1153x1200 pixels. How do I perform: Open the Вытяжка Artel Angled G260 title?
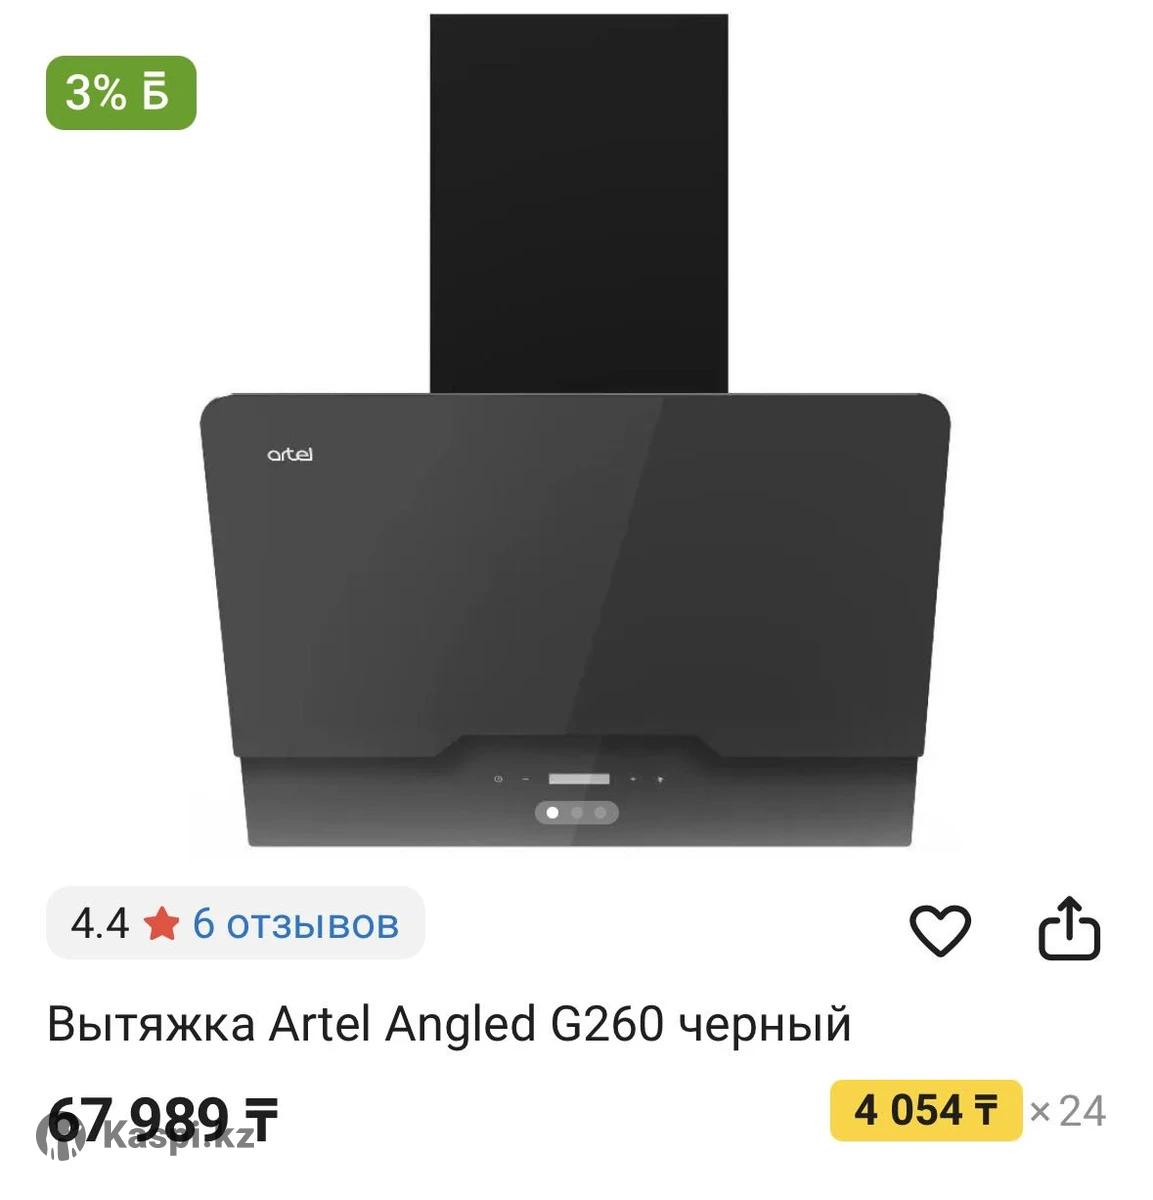click(x=449, y=1024)
